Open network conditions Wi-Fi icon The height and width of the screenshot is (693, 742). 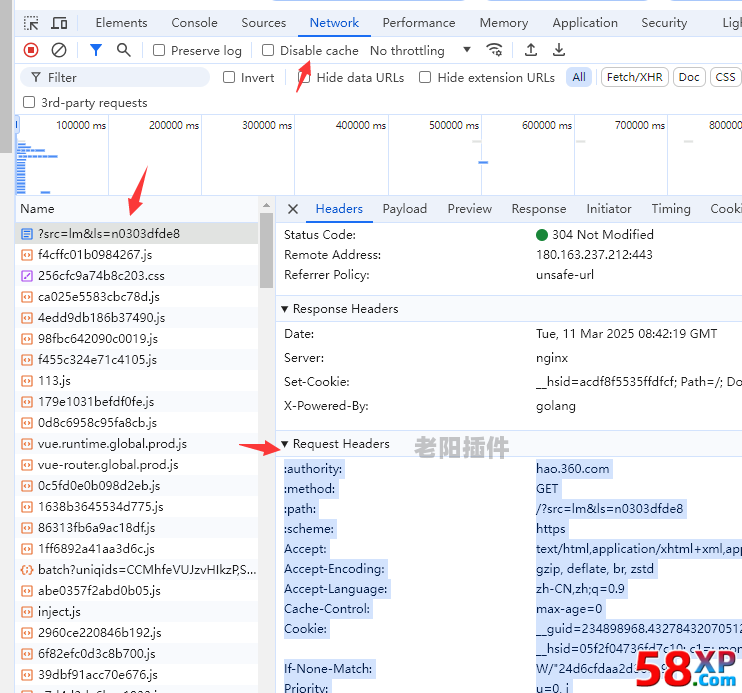494,50
